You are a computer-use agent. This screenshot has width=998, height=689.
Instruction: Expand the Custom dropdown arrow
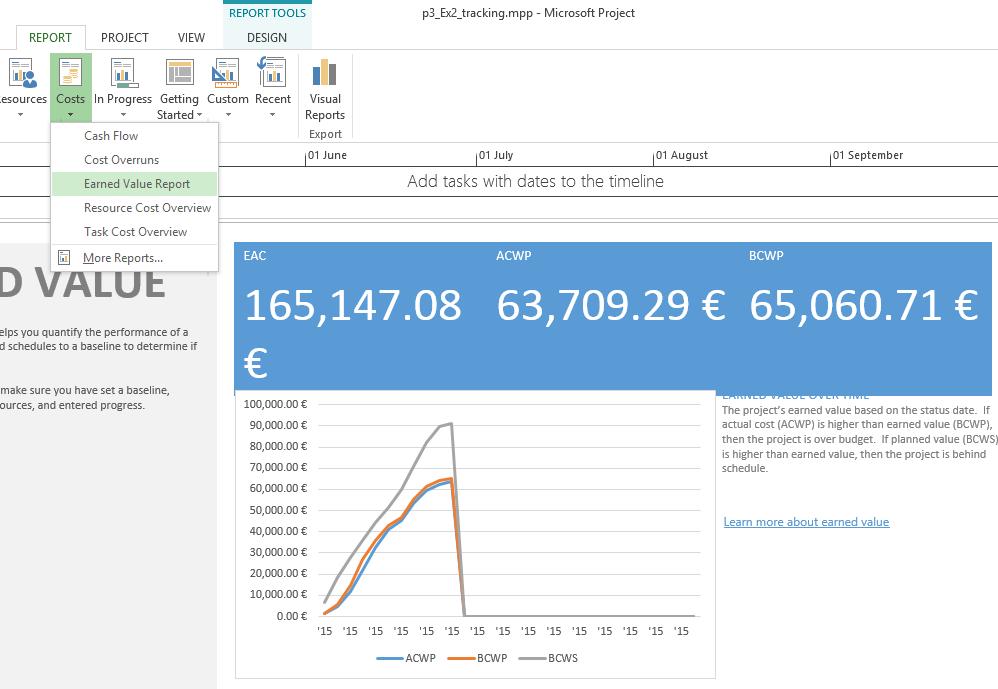tap(228, 115)
